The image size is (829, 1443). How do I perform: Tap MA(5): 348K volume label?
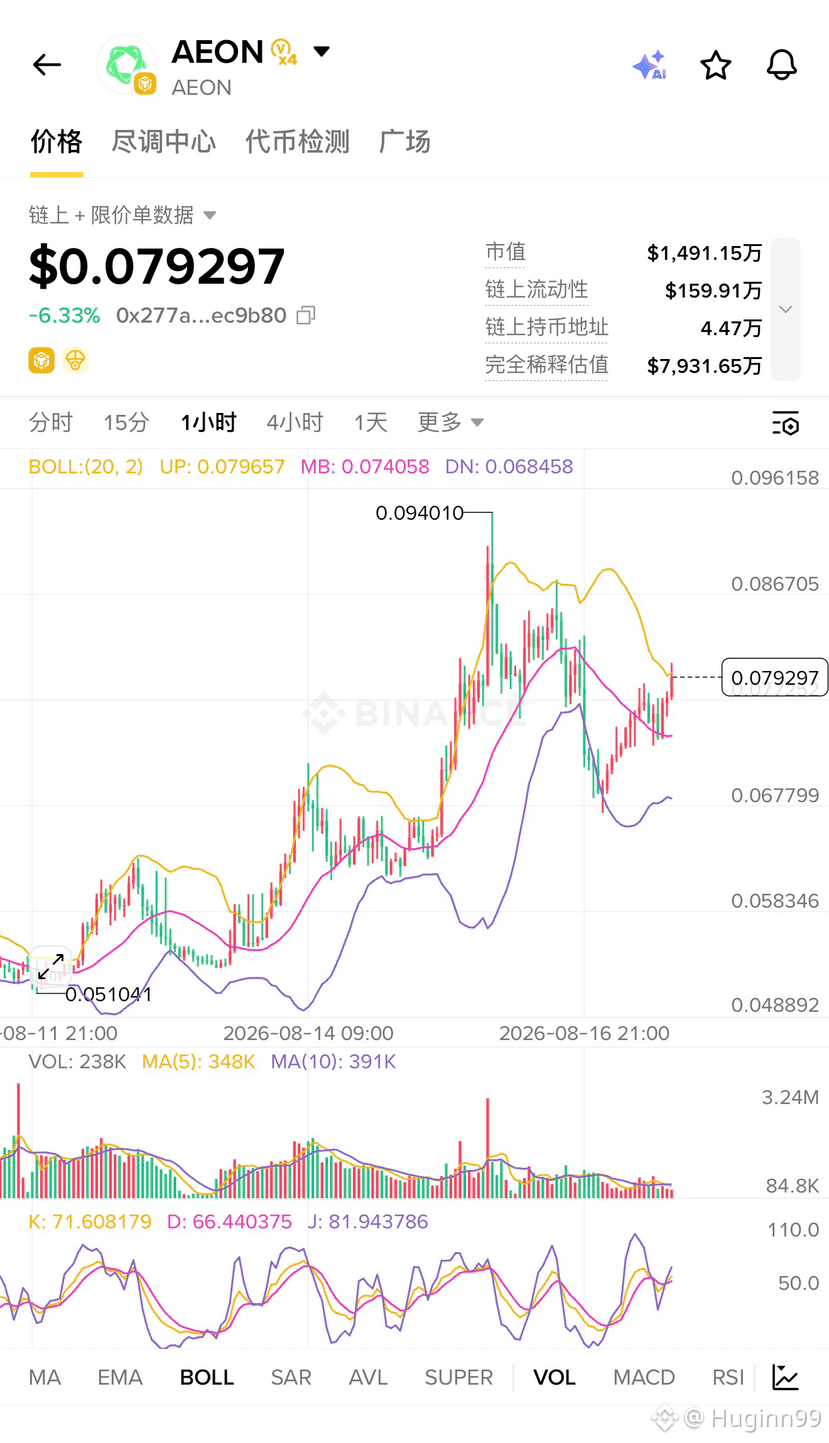(x=199, y=1062)
